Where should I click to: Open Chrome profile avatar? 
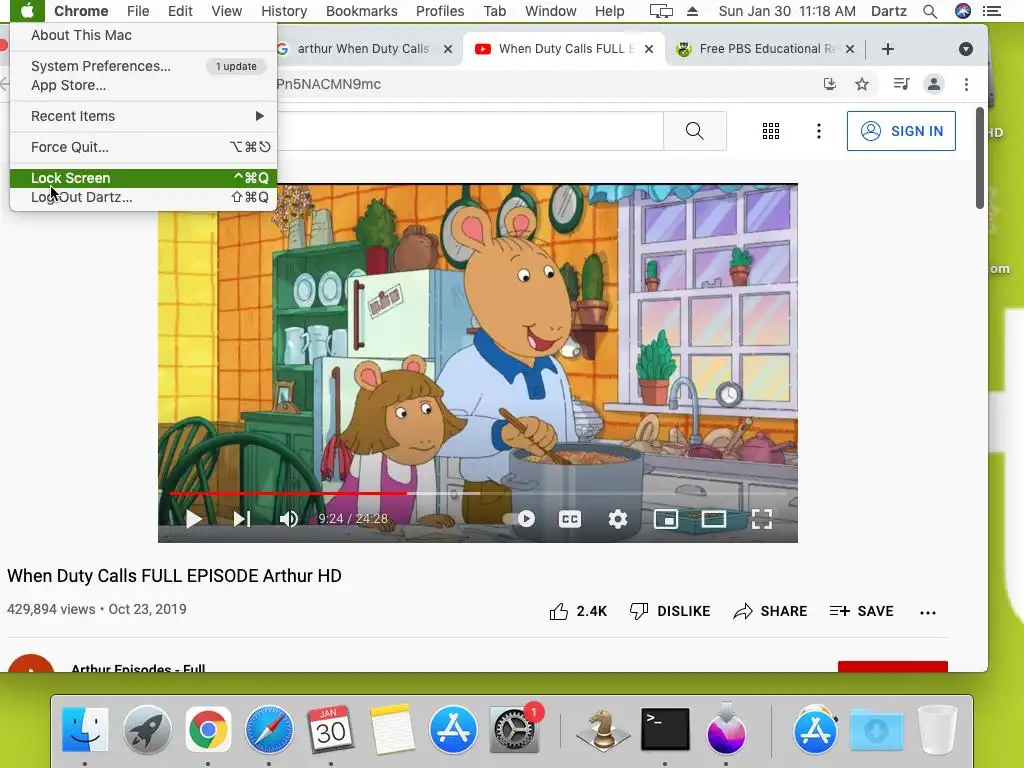pos(934,84)
